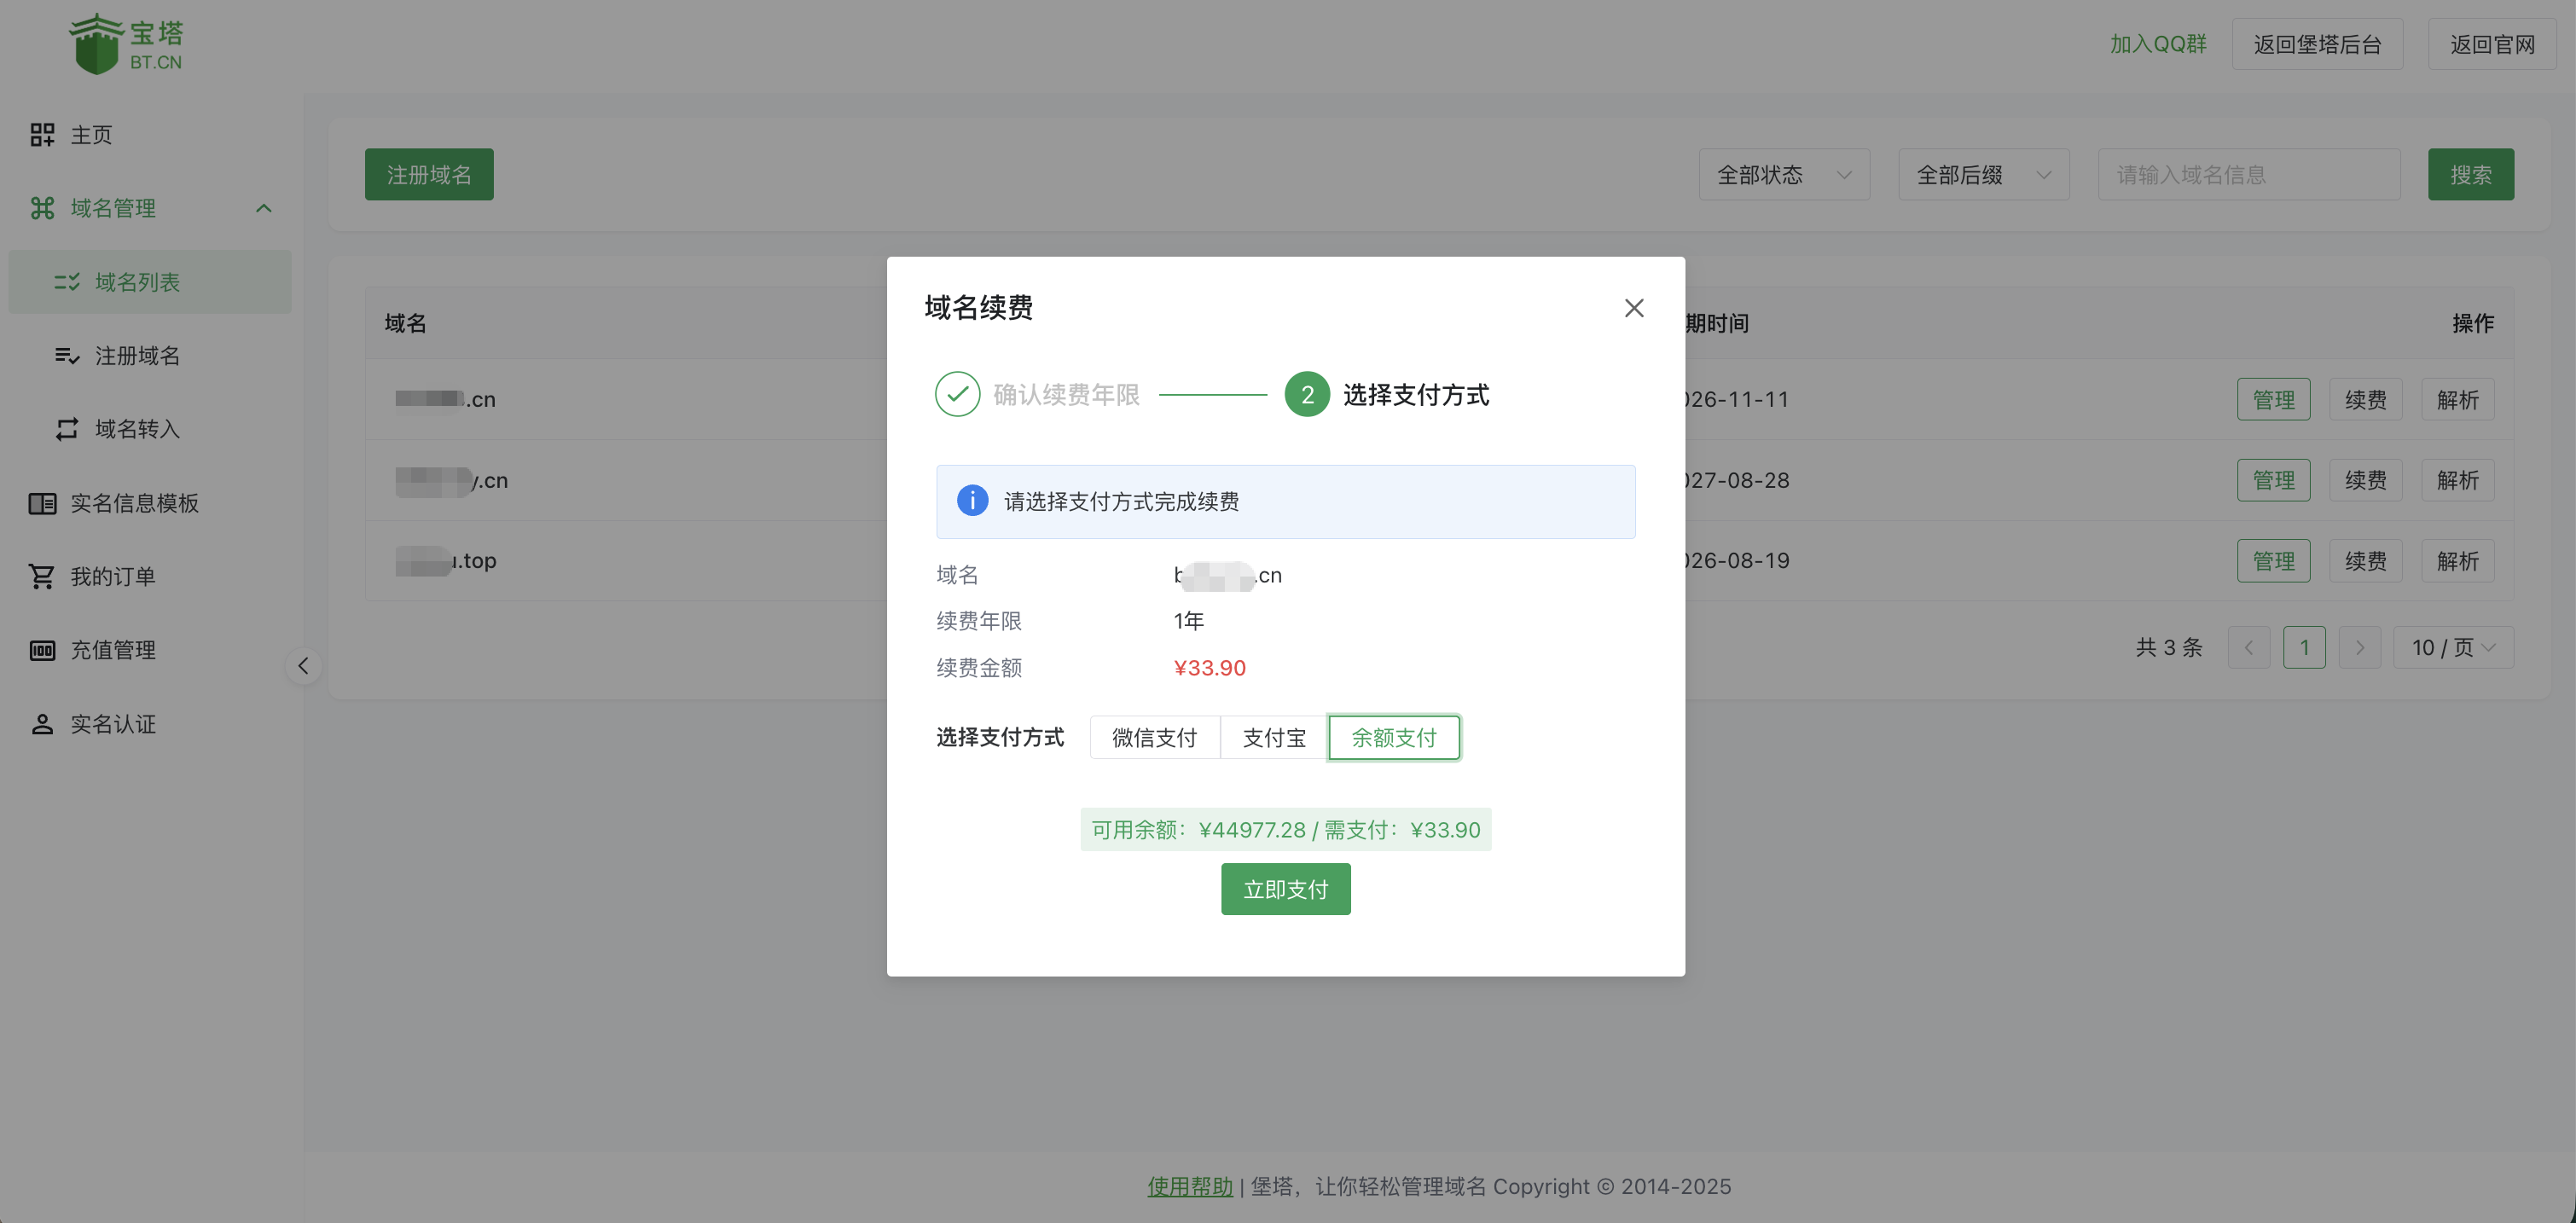
Task: Click the 宝塔 BT.CN logo
Action: [125, 43]
